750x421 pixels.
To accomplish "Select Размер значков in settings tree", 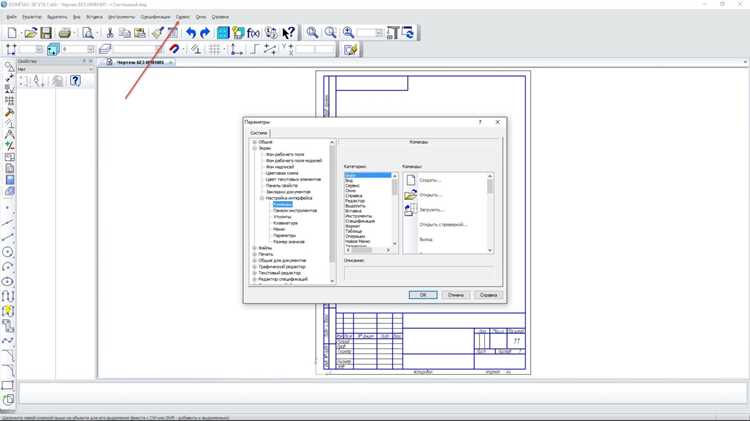I will click(x=288, y=242).
